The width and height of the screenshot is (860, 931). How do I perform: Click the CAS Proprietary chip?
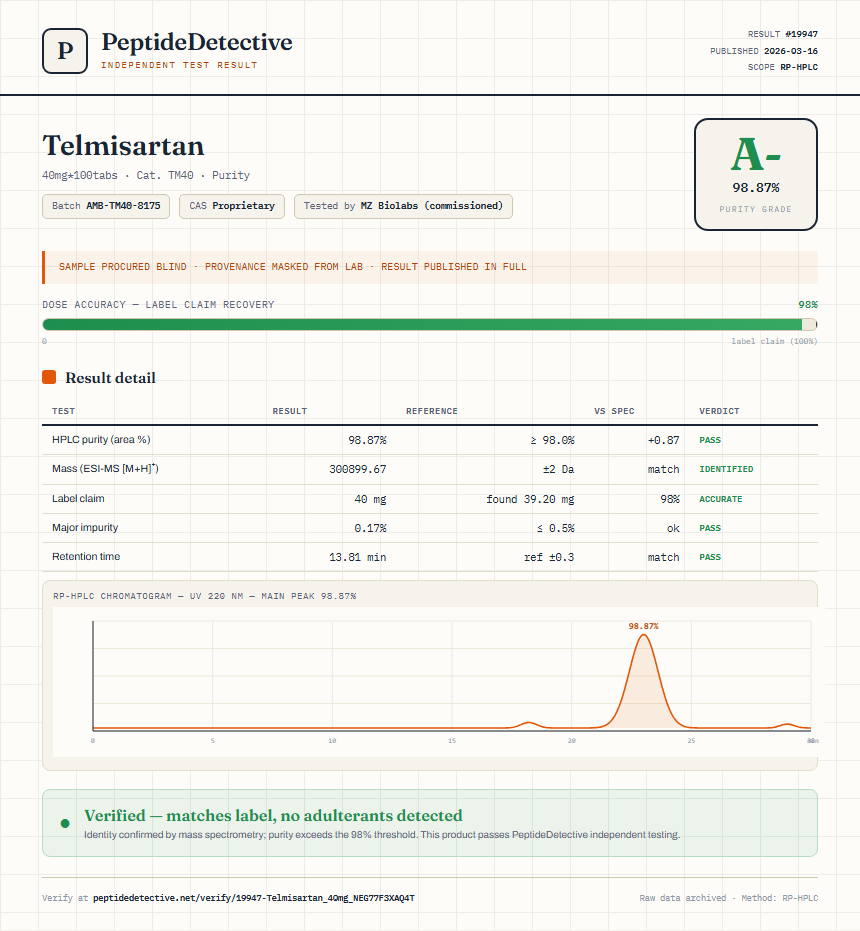pos(232,206)
